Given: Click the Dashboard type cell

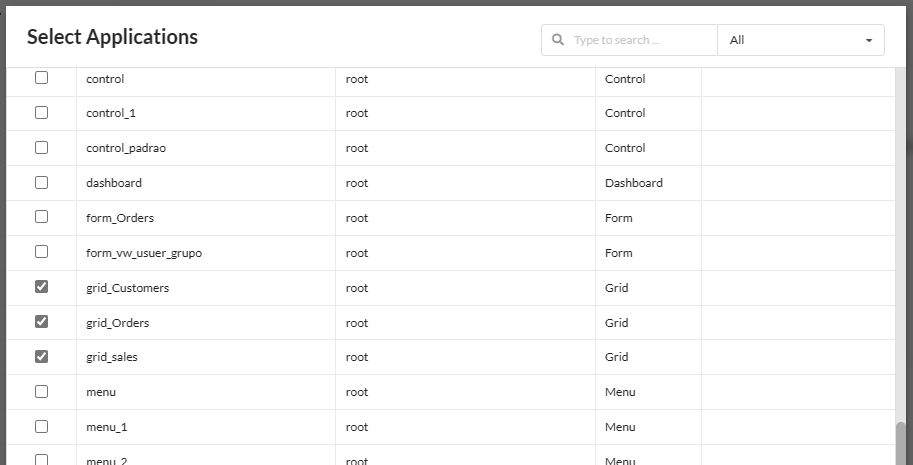Looking at the screenshot, I should coord(633,183).
